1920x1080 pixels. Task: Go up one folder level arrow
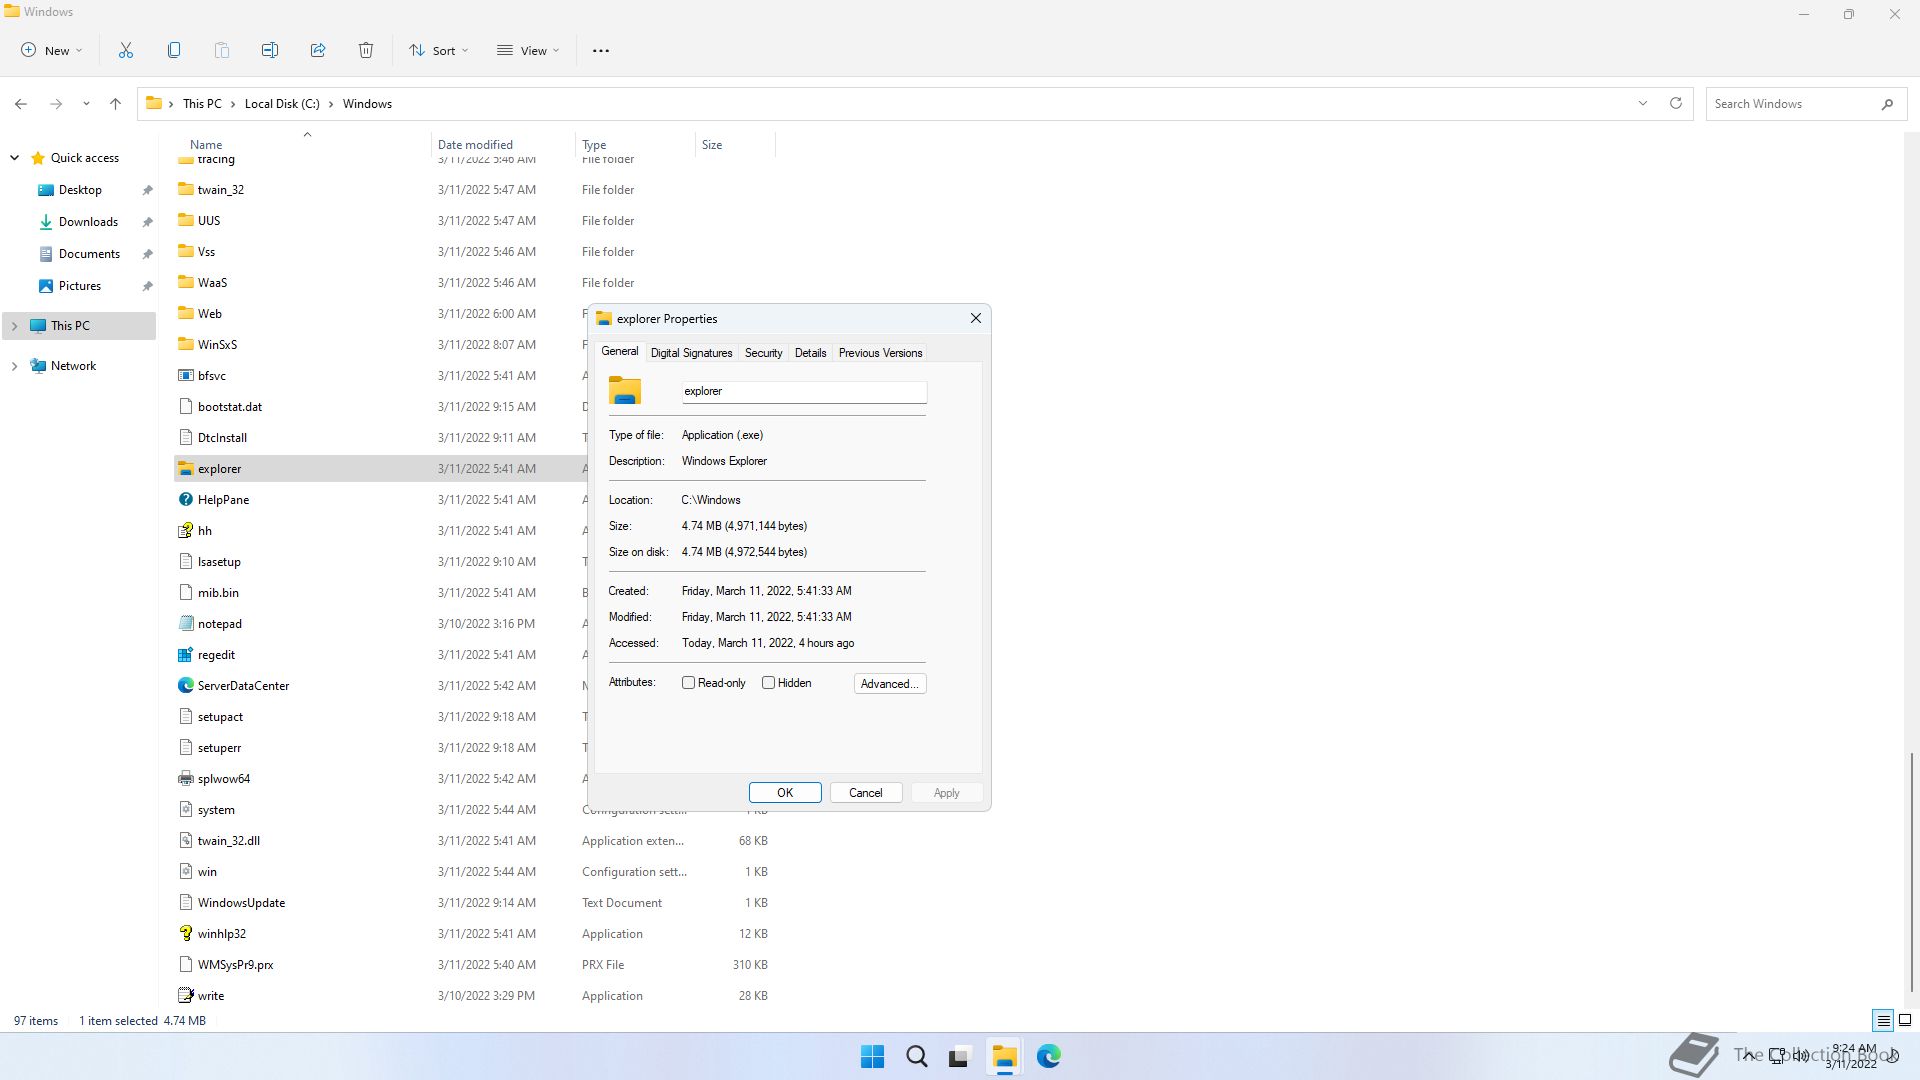(115, 103)
